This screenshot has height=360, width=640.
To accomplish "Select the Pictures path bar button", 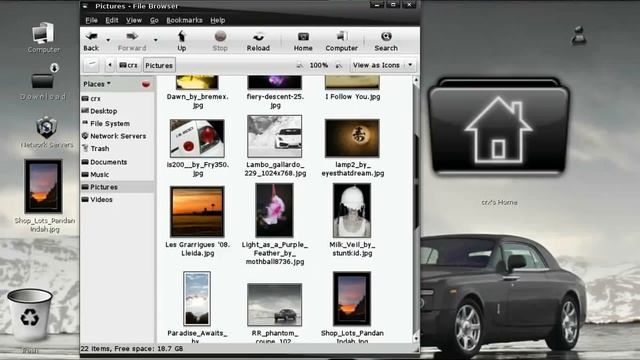I will [159, 65].
